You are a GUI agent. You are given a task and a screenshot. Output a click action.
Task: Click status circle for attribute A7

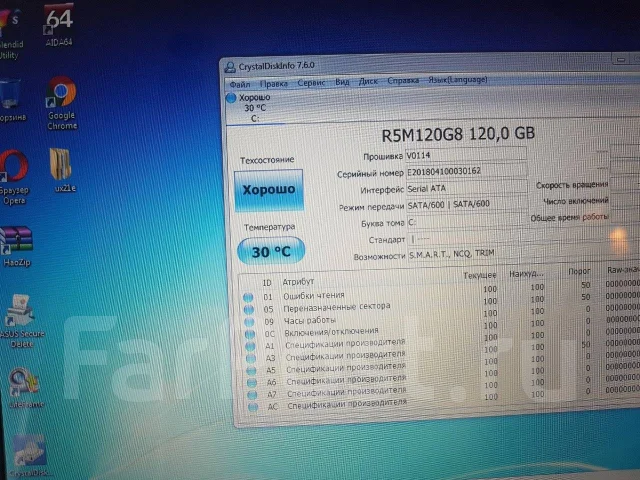(x=253, y=395)
